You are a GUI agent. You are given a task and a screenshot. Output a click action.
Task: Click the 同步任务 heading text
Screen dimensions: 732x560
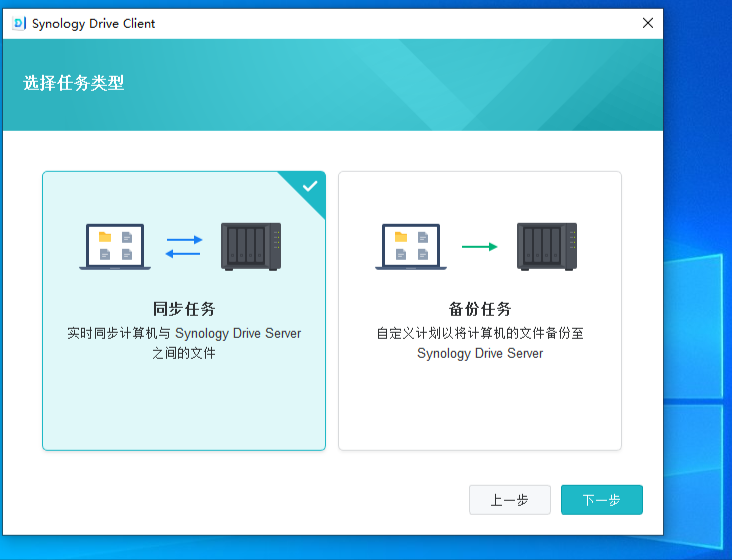(x=184, y=309)
